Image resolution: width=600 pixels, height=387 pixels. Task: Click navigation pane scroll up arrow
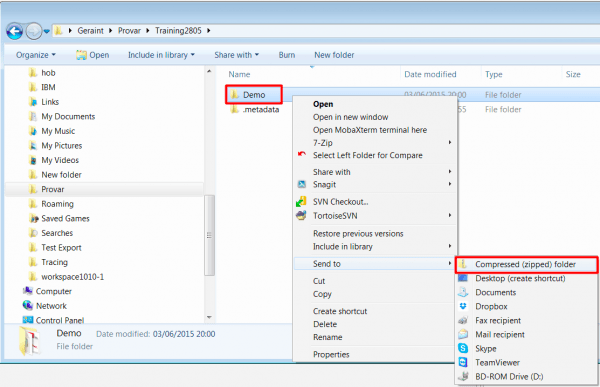209,72
